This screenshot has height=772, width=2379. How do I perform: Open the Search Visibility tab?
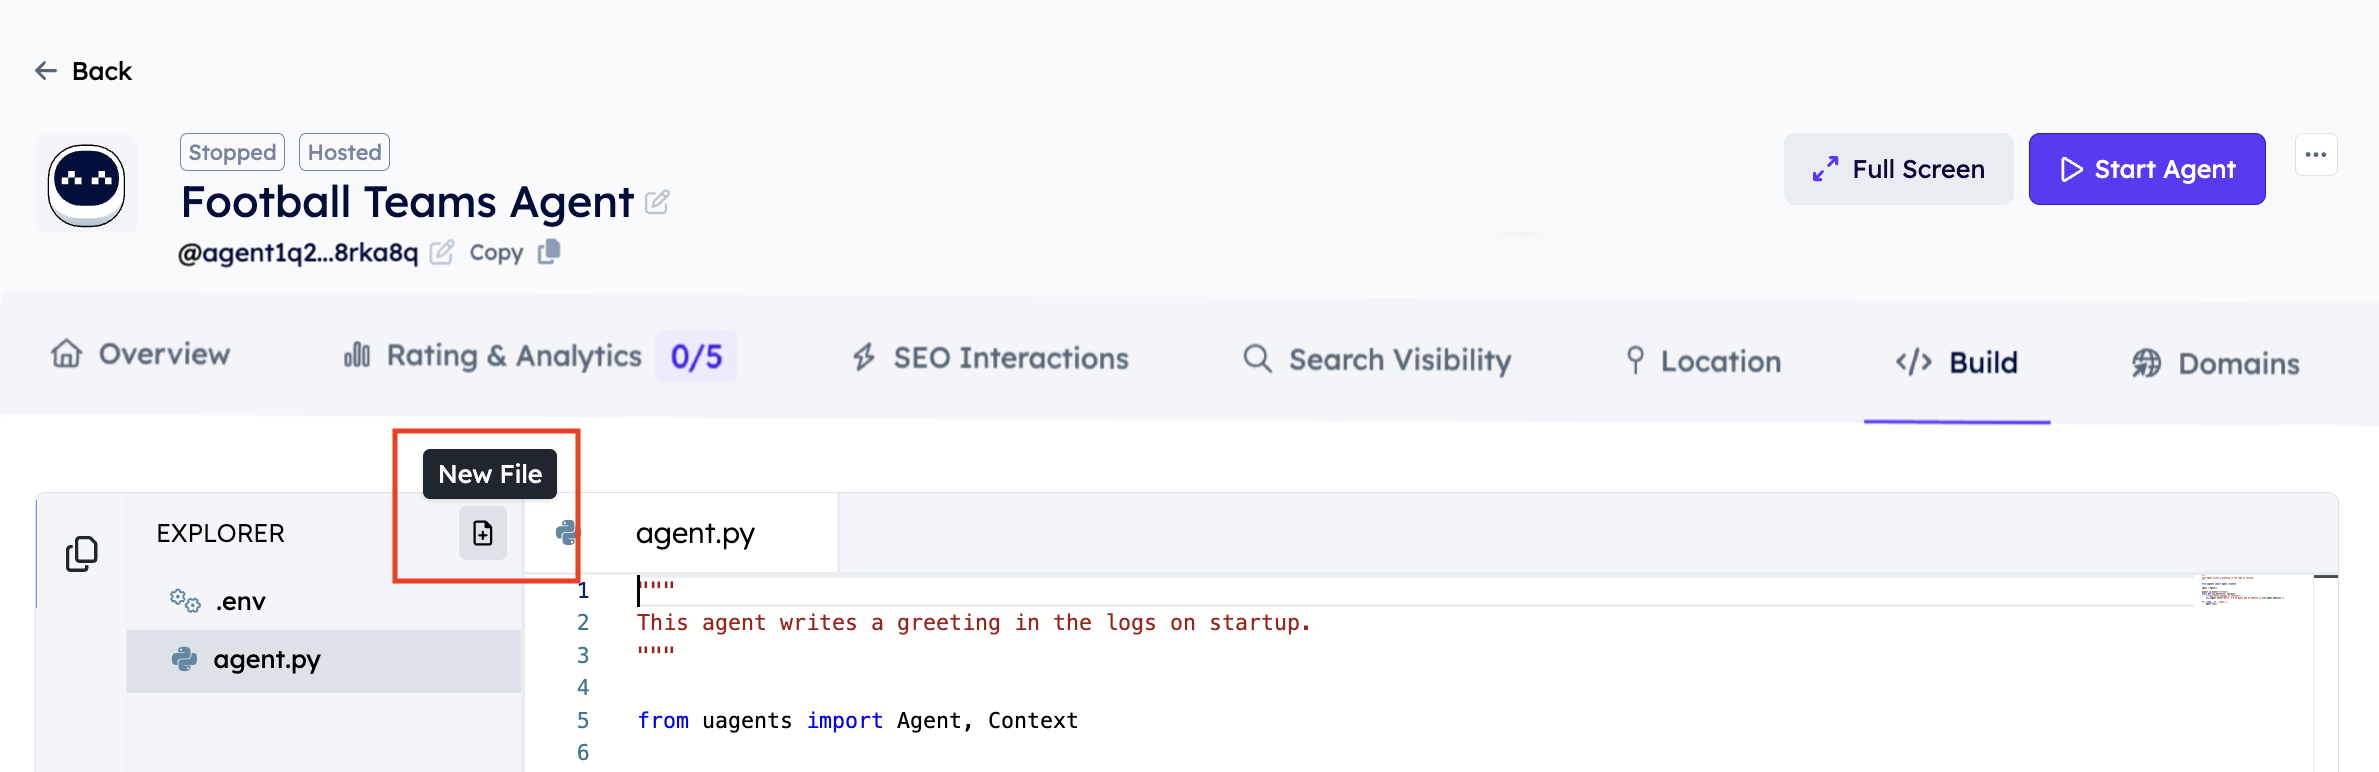(x=1377, y=360)
